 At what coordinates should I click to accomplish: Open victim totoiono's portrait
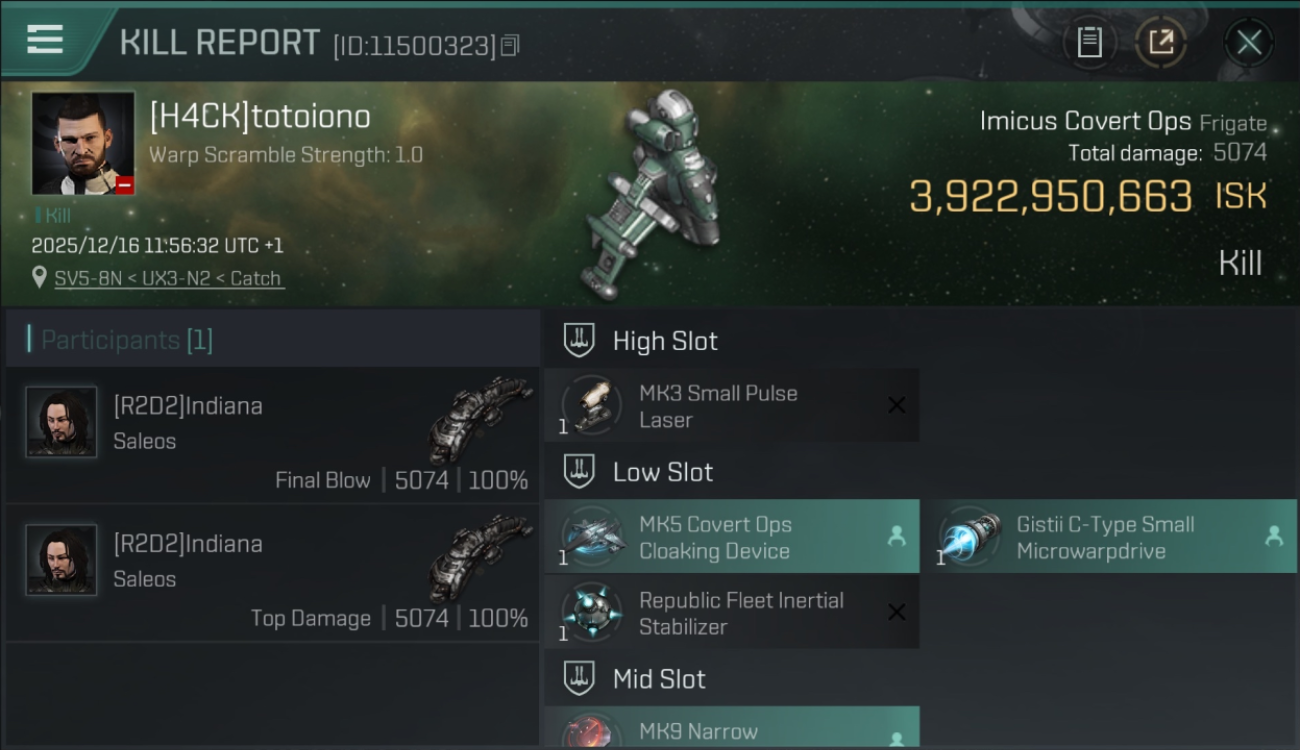coord(83,143)
